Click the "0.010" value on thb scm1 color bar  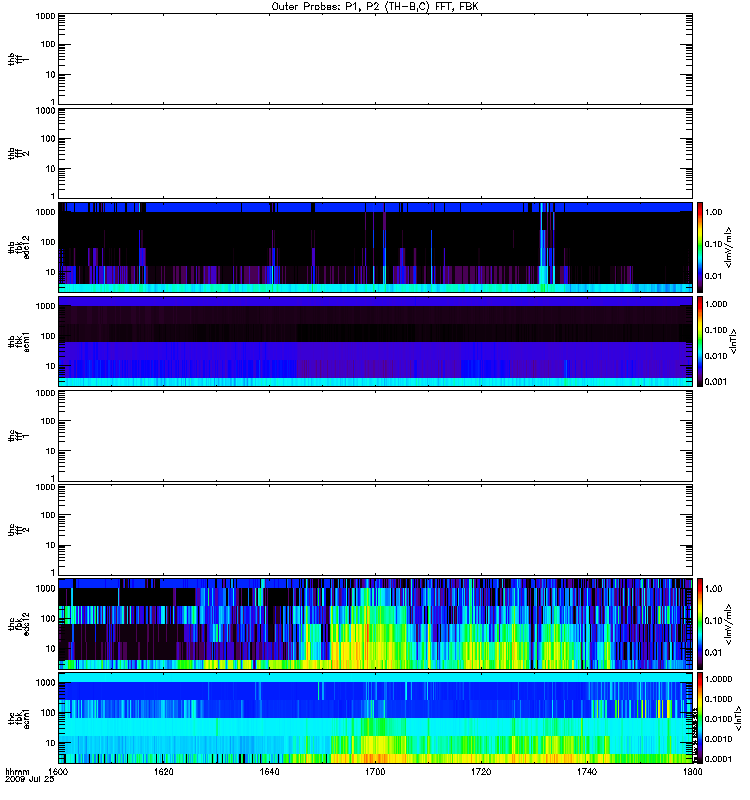pyautogui.click(x=715, y=356)
